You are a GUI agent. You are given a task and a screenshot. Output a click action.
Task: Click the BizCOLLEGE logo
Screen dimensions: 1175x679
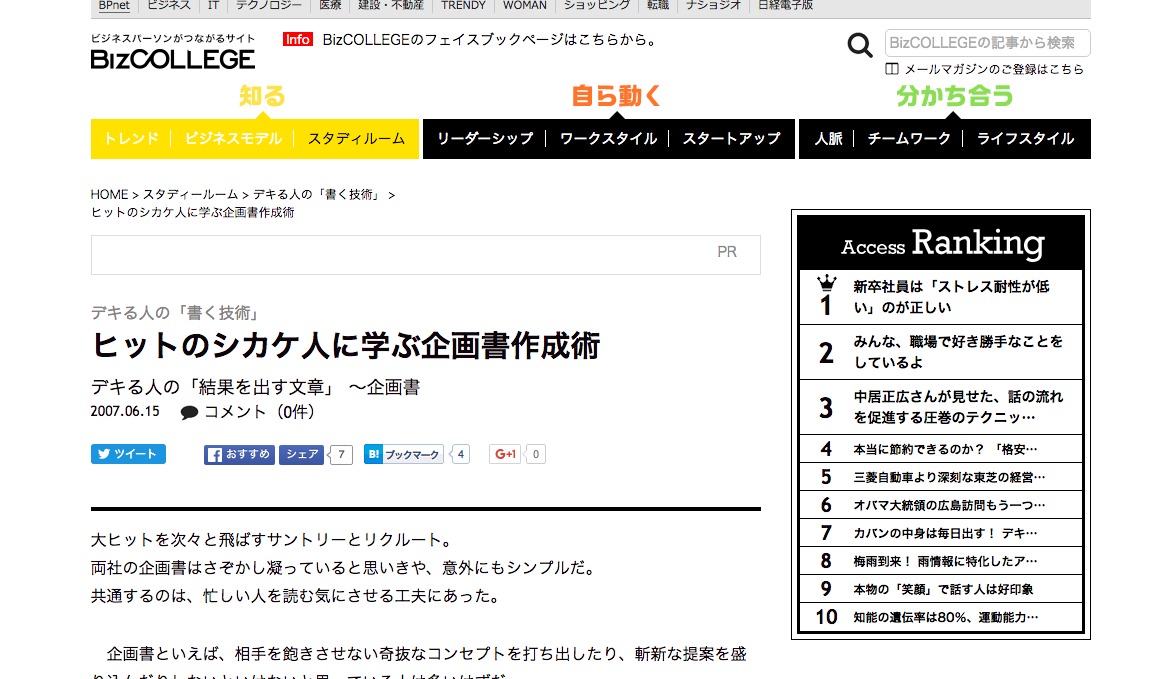click(172, 58)
